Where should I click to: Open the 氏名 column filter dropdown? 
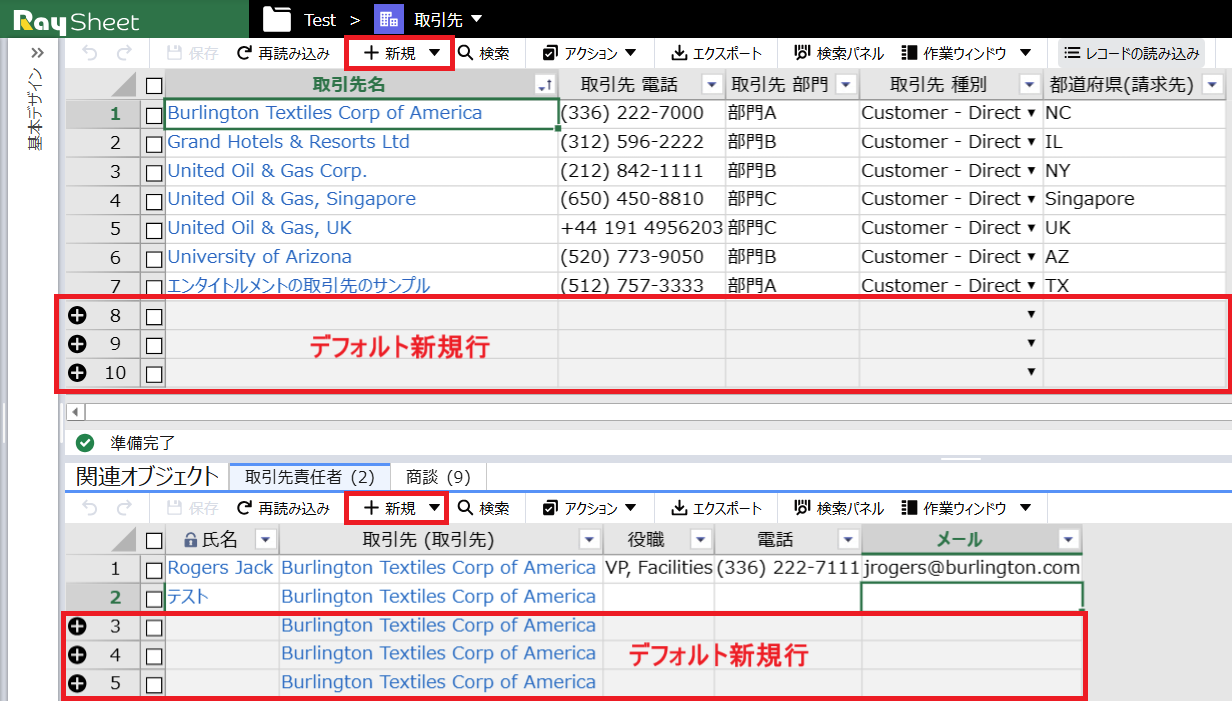click(265, 540)
